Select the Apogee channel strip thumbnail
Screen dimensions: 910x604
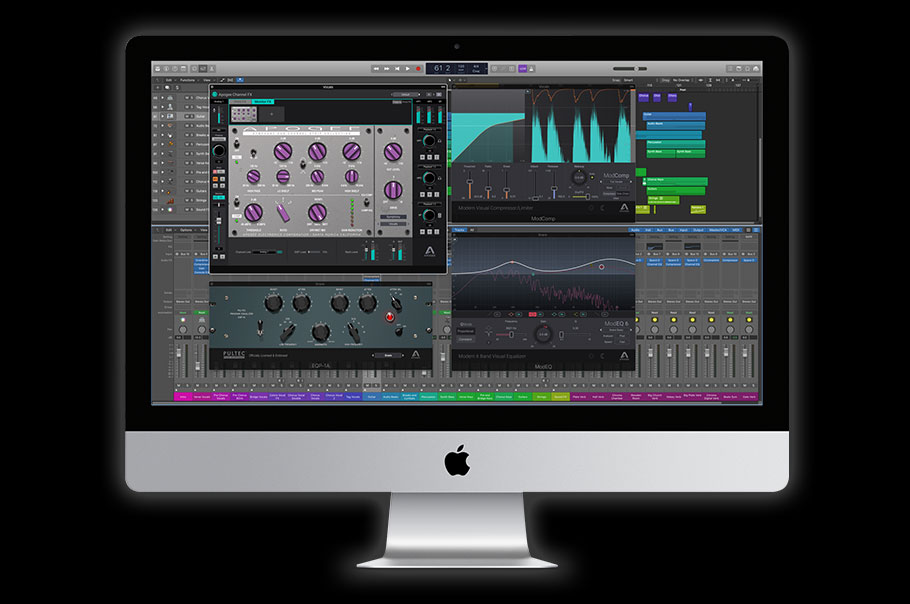pyautogui.click(x=244, y=114)
